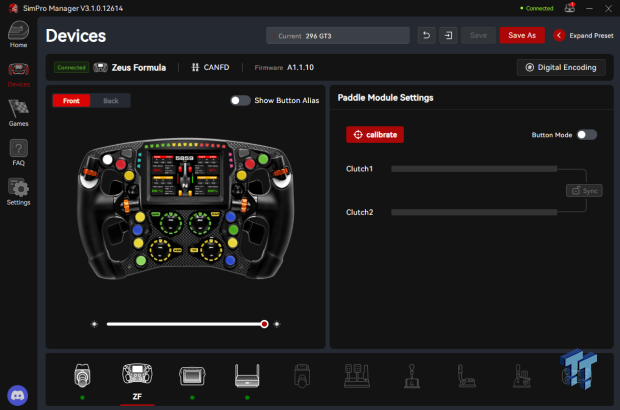Switch to the Front view tab
This screenshot has height=410, width=620.
point(71,101)
